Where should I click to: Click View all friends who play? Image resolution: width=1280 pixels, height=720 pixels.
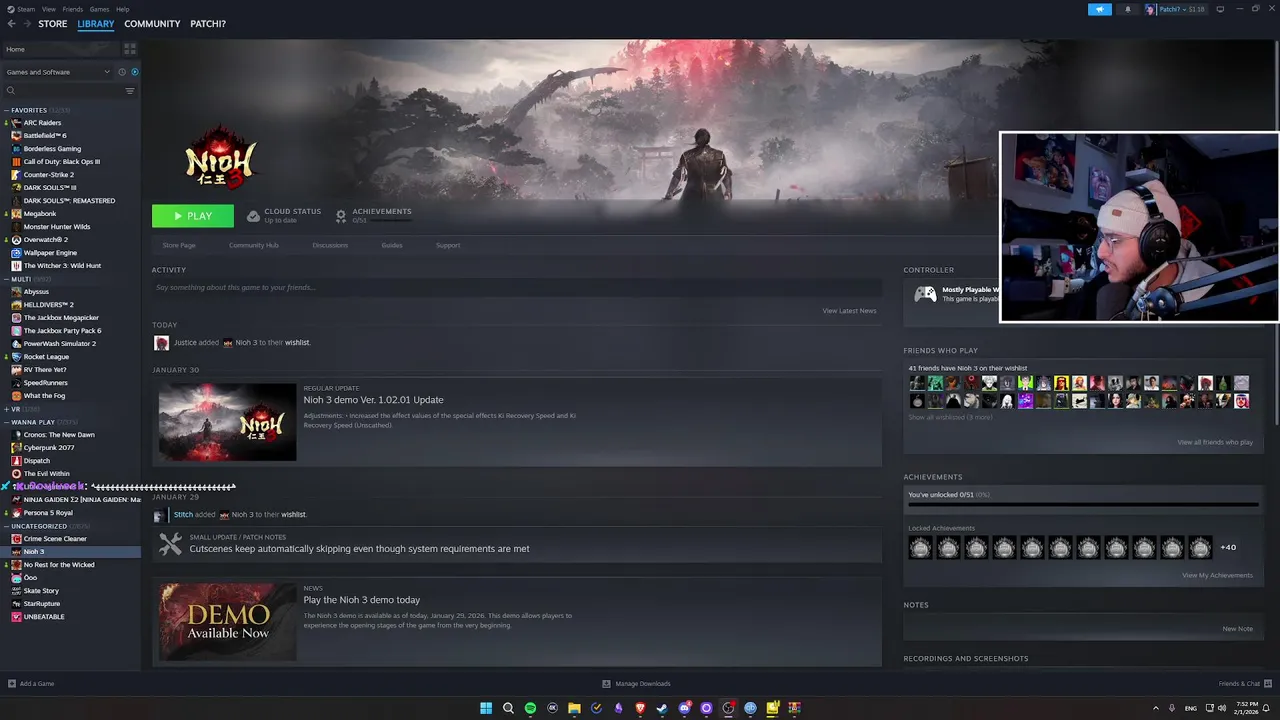click(1215, 442)
